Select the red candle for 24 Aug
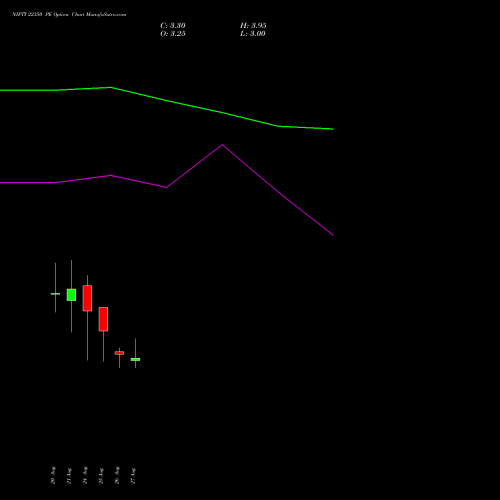Screen dimensions: 500x500 [87, 298]
